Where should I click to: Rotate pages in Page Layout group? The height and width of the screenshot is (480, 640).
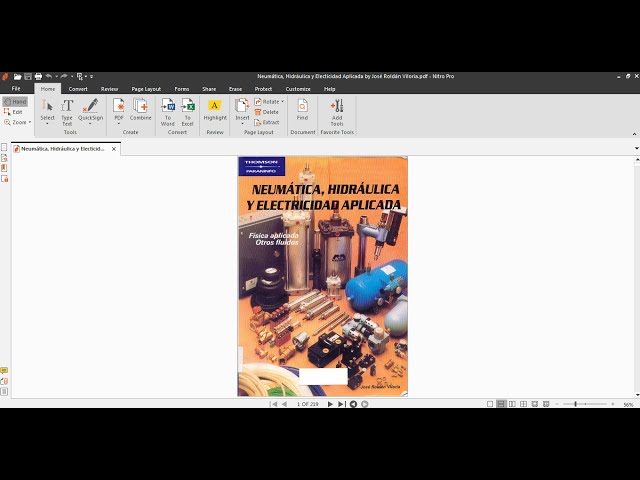click(x=267, y=102)
